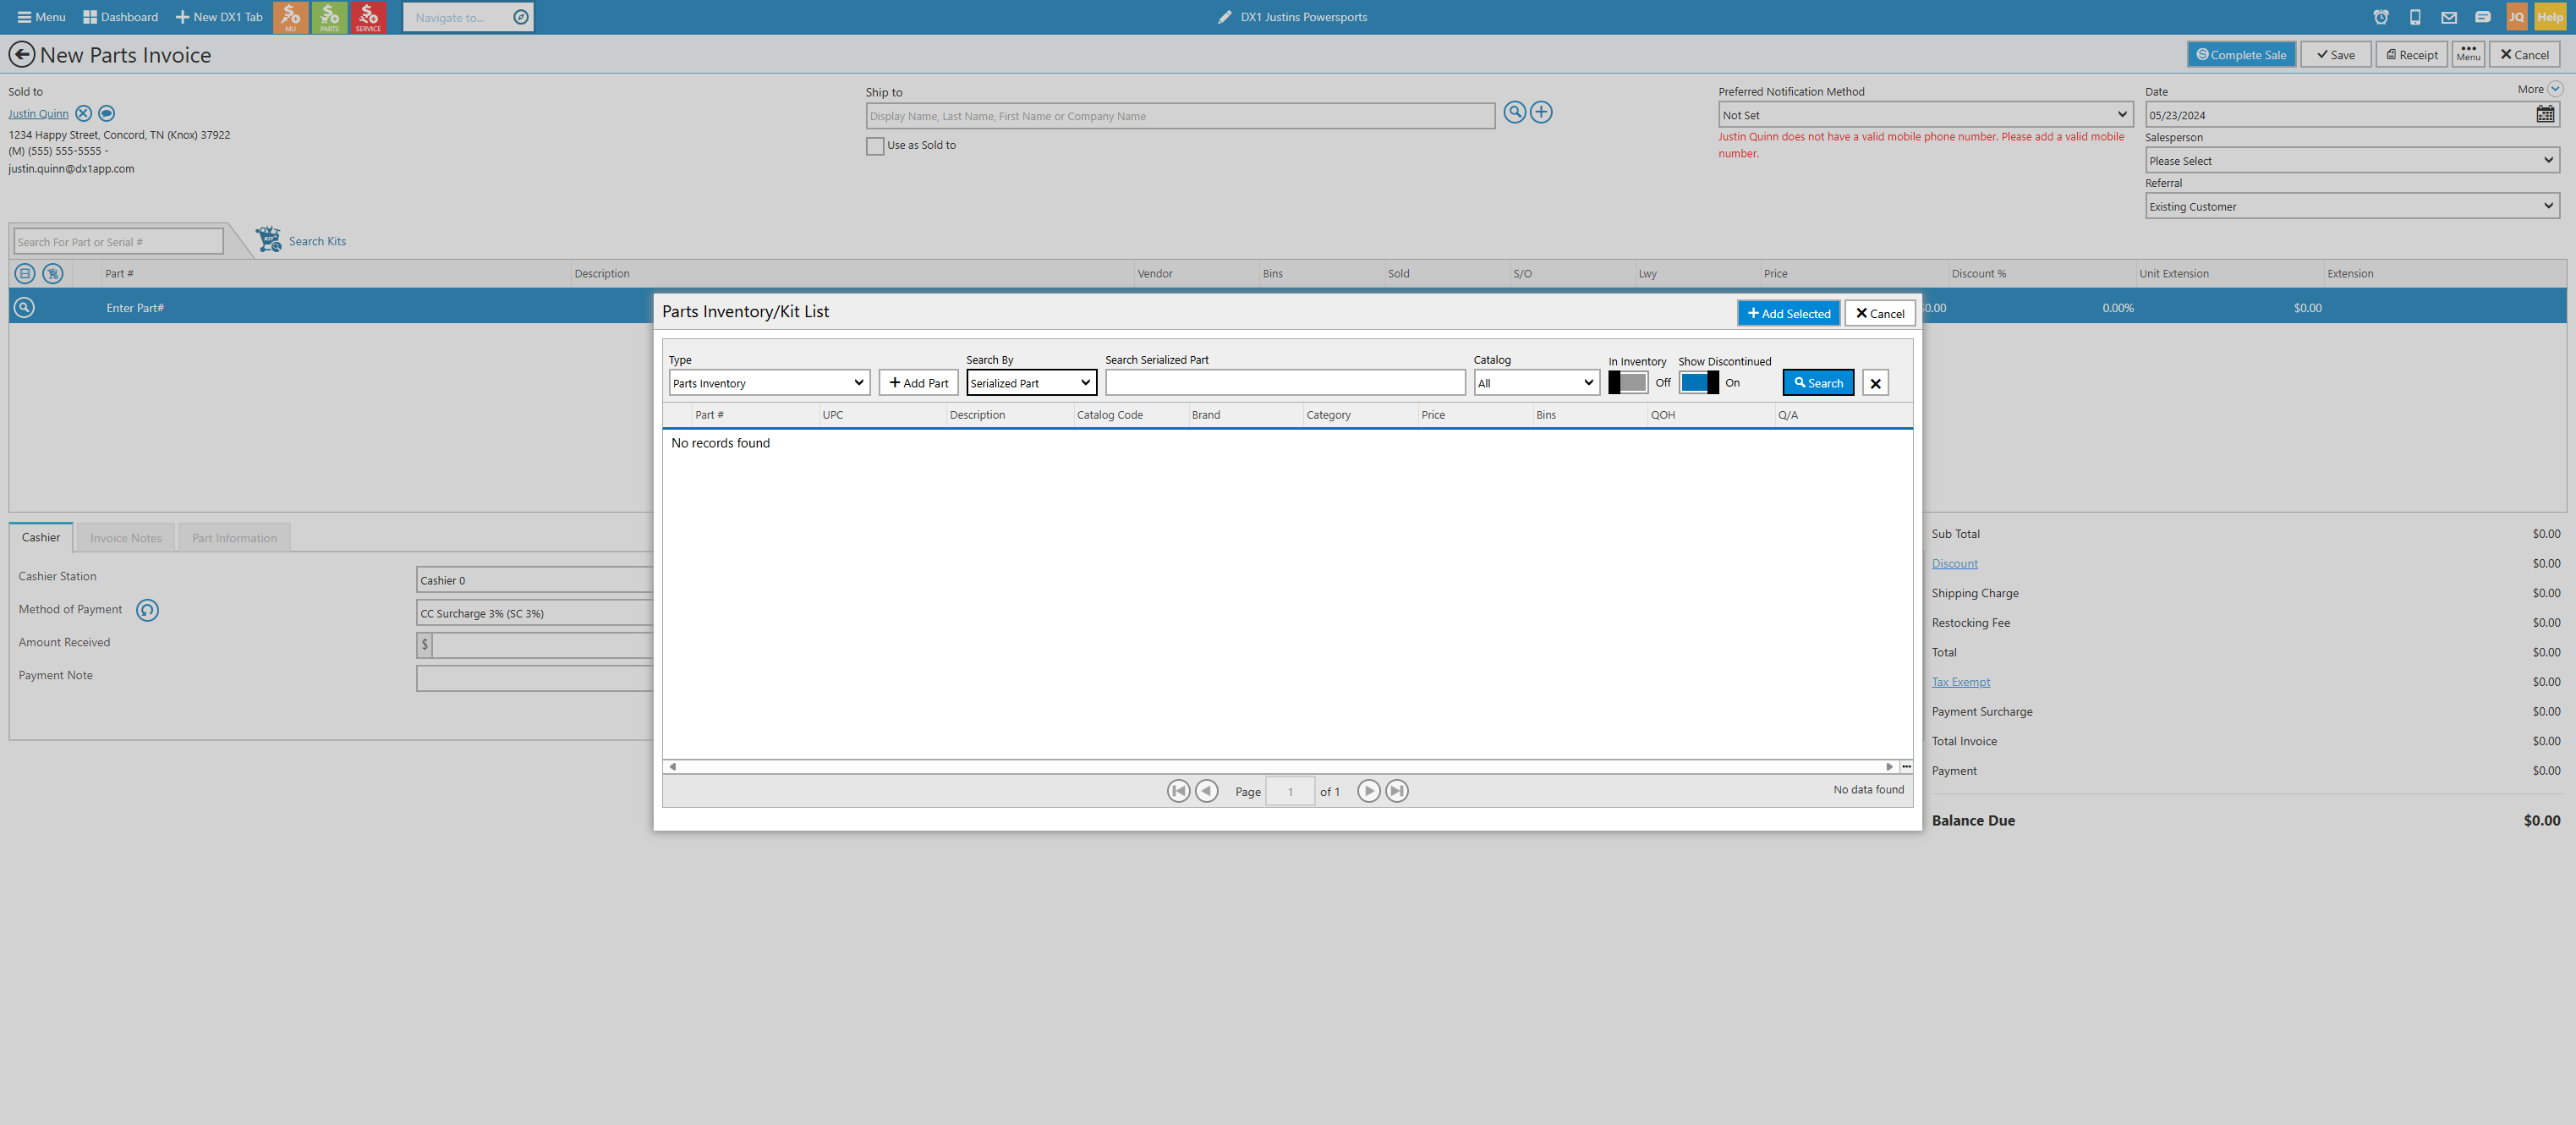
Task: Click the back arrow beside New Parts Invoice
Action: 22,55
